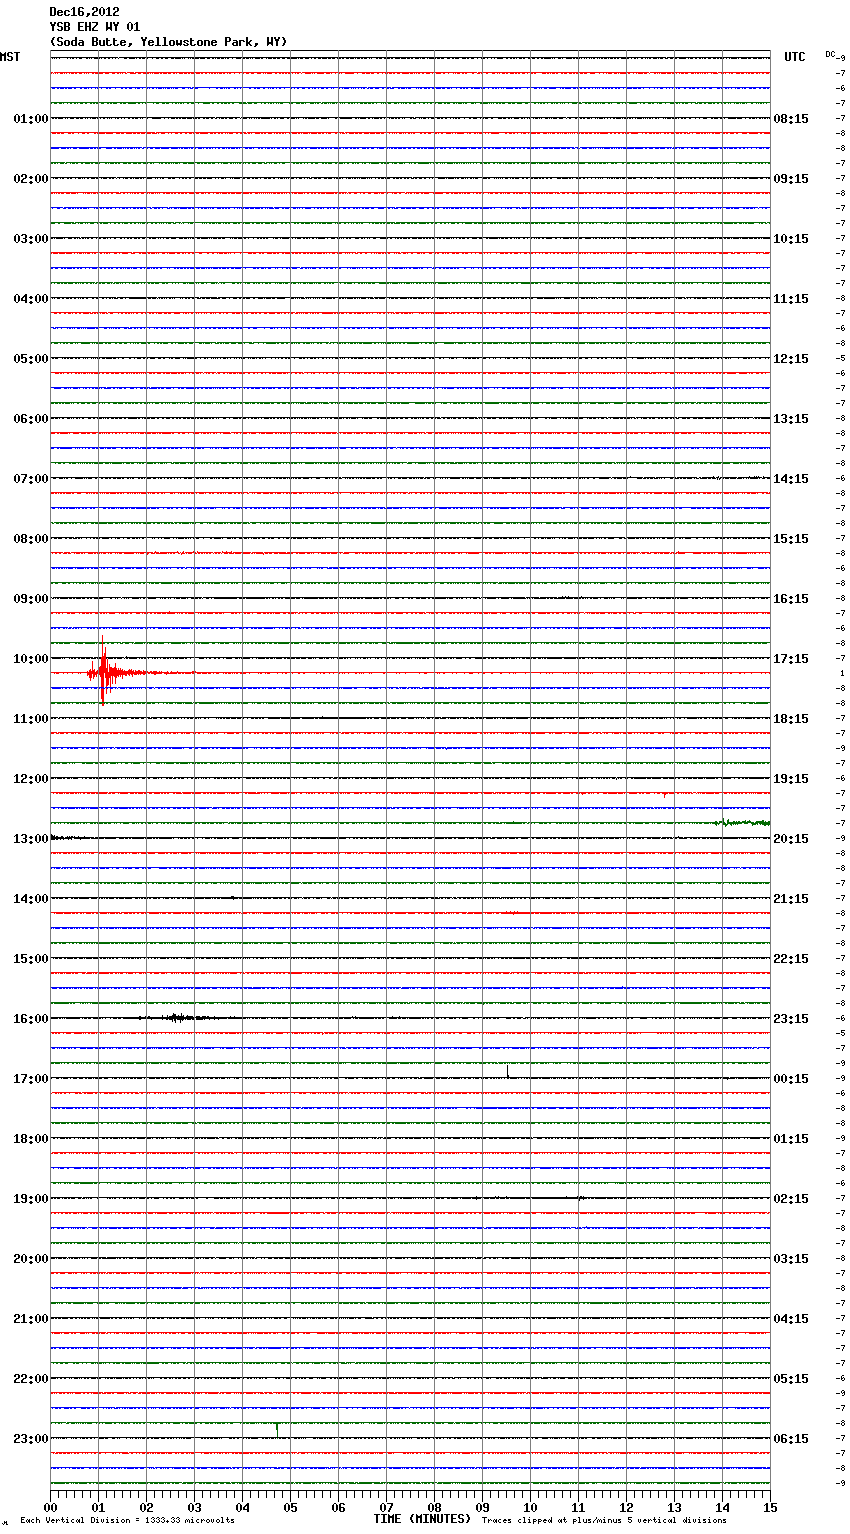Viewport: 850px width, 1534px height.
Task: Click the DC value 1 beside 10:15 trace
Action: 842,674
